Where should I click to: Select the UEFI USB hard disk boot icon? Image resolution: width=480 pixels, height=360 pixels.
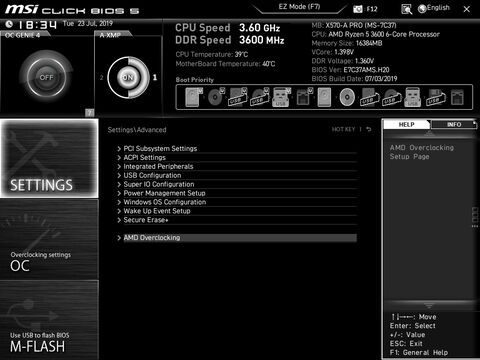(238, 97)
